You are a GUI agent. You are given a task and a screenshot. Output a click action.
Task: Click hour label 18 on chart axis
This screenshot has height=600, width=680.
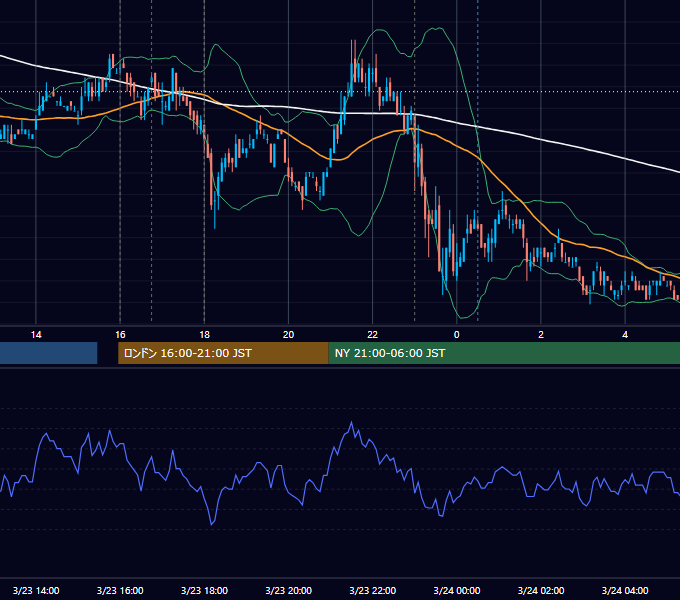(204, 334)
